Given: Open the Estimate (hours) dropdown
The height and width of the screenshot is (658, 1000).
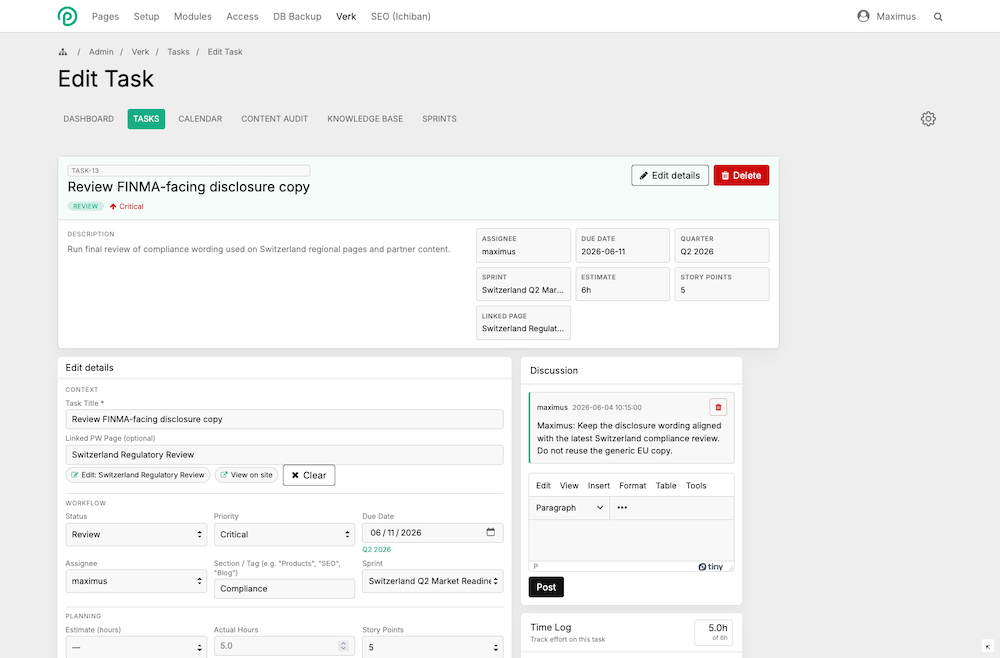Looking at the screenshot, I should [x=136, y=647].
